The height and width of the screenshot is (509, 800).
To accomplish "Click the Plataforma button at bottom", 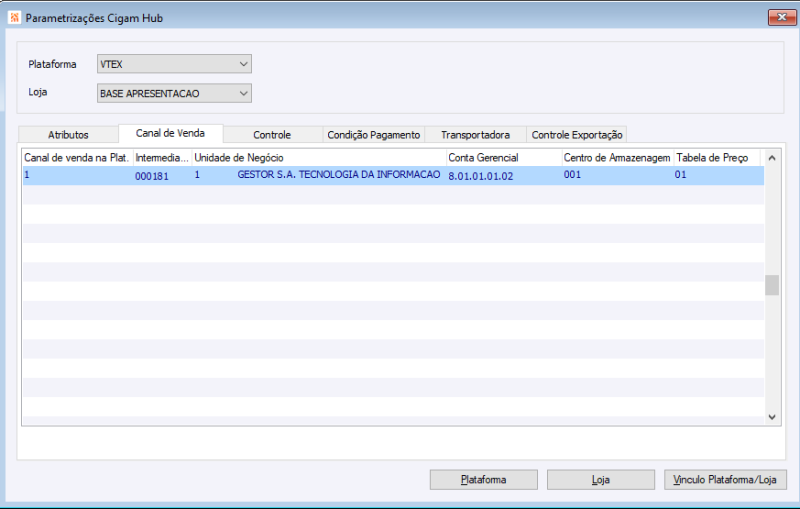I will [x=484, y=479].
